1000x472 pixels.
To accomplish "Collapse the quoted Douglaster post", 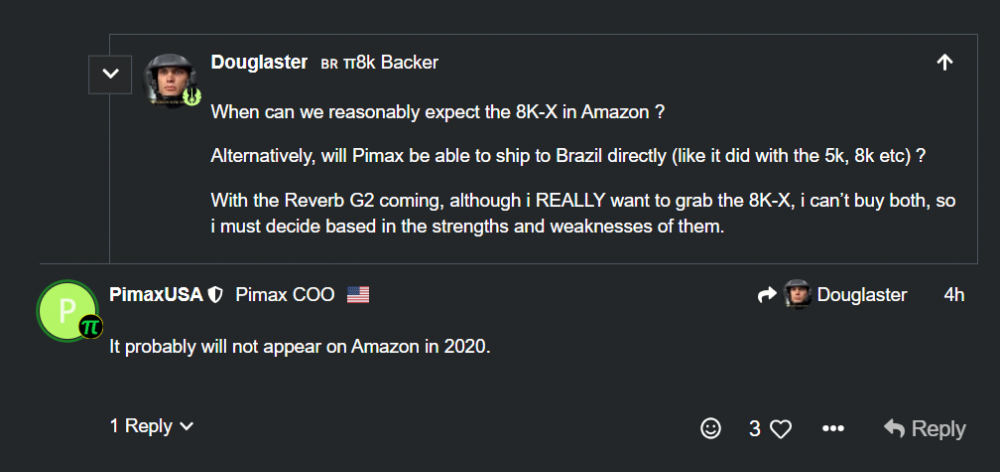I will 111,74.
